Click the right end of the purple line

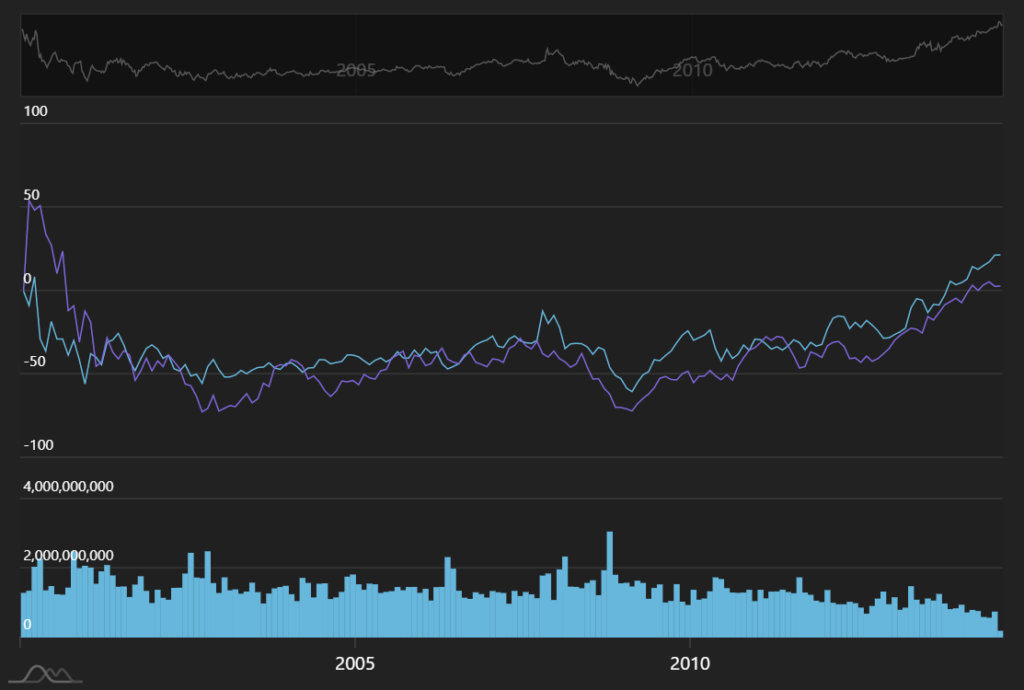(999, 287)
